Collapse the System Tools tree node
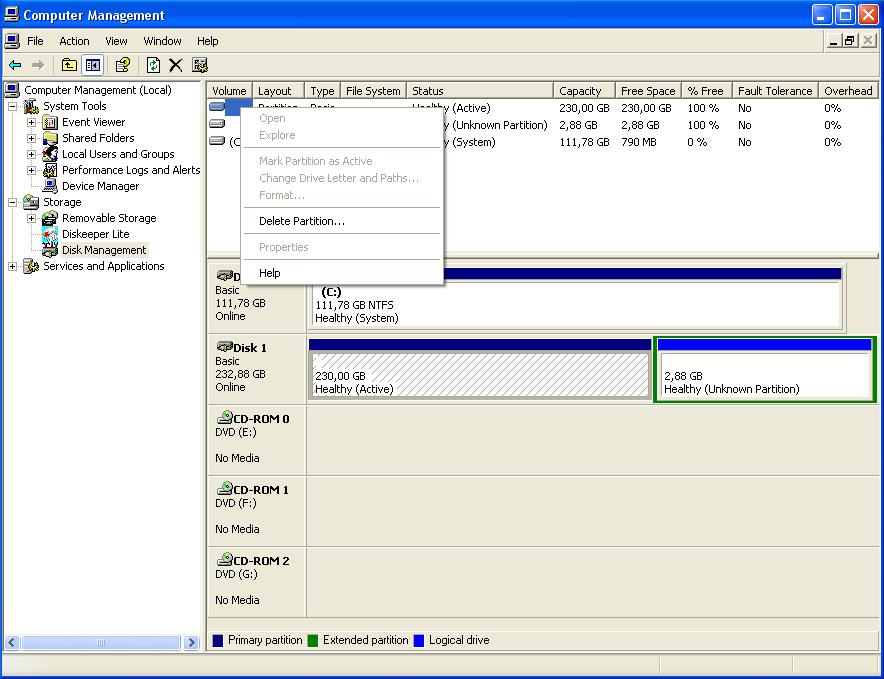 pyautogui.click(x=12, y=106)
